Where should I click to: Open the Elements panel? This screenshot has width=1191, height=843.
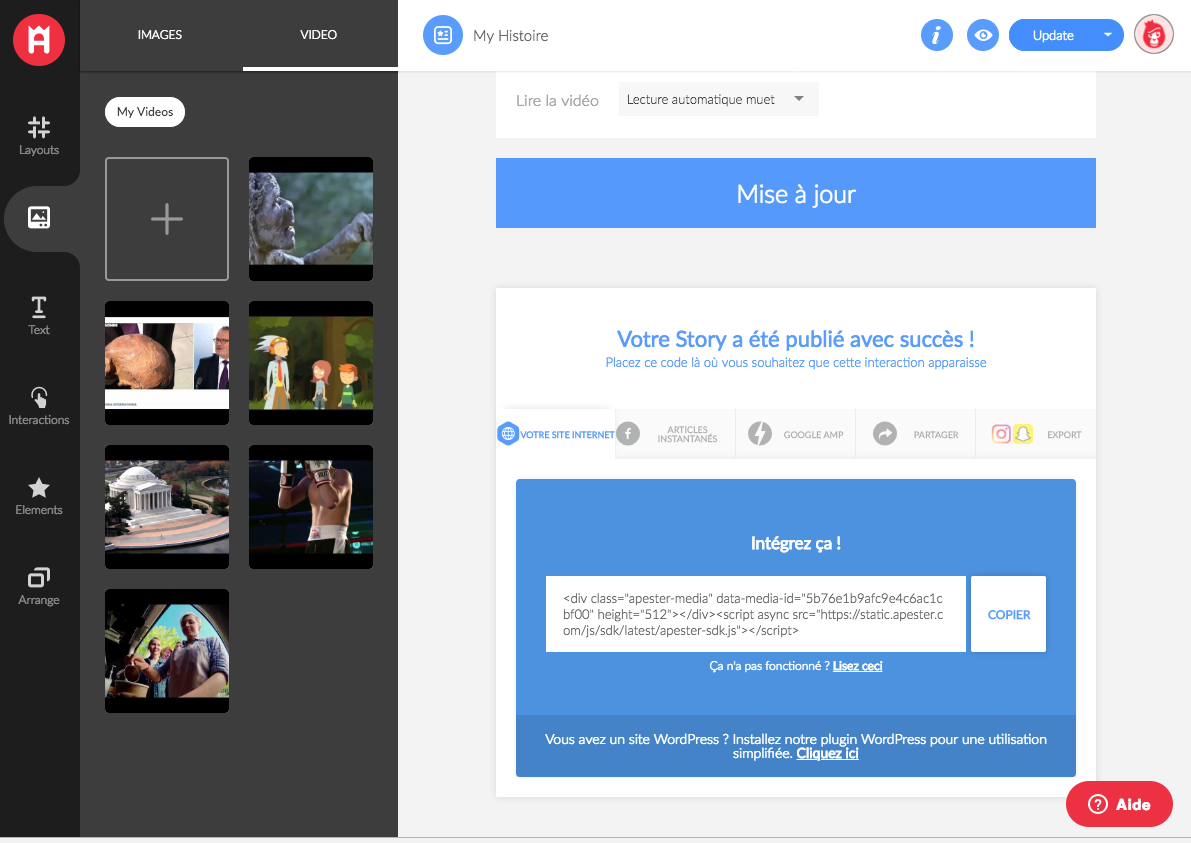point(39,496)
